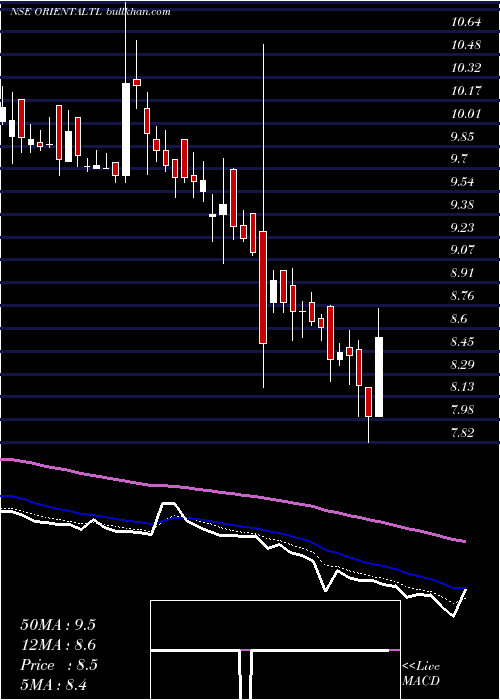Click the 9.85 price axis label

pyautogui.click(x=462, y=137)
